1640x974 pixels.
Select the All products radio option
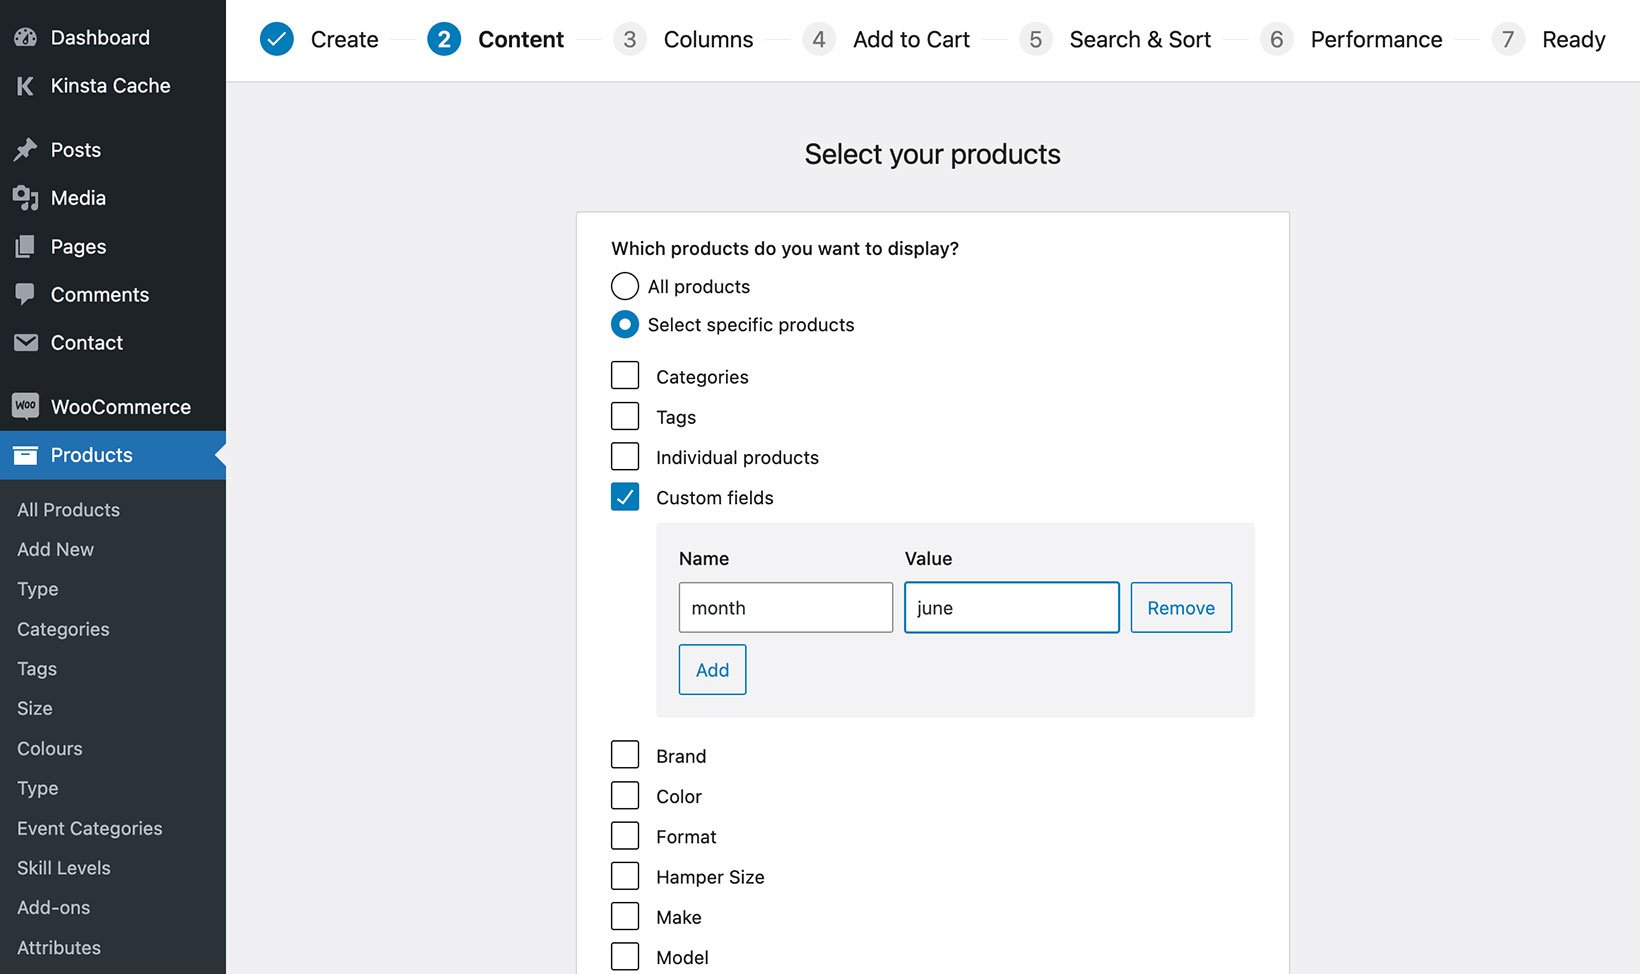coord(624,286)
